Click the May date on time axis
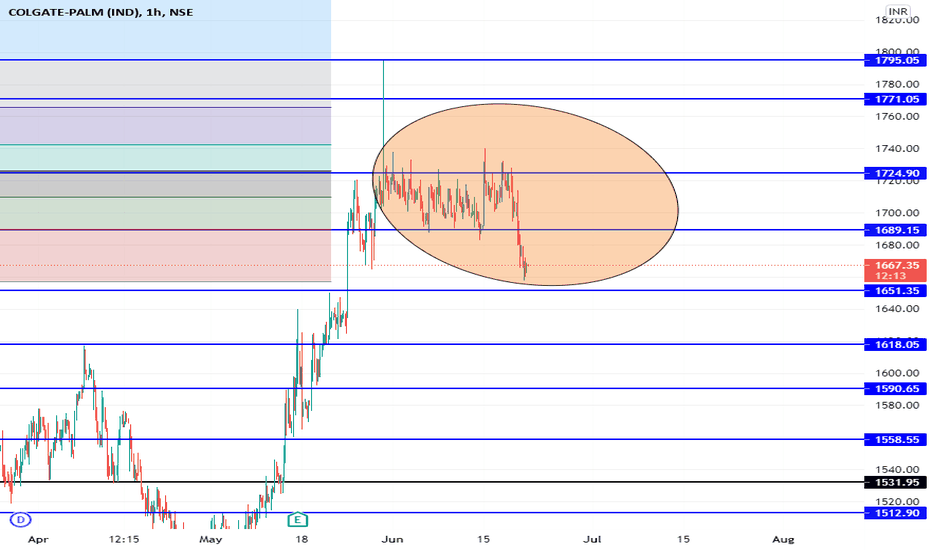Screen dimensions: 932x550 tap(210, 540)
